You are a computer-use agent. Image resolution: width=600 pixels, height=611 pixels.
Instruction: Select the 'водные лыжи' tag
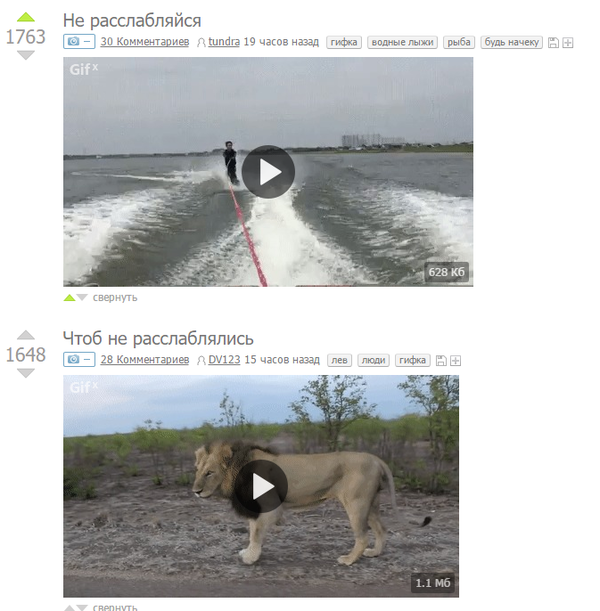[402, 42]
